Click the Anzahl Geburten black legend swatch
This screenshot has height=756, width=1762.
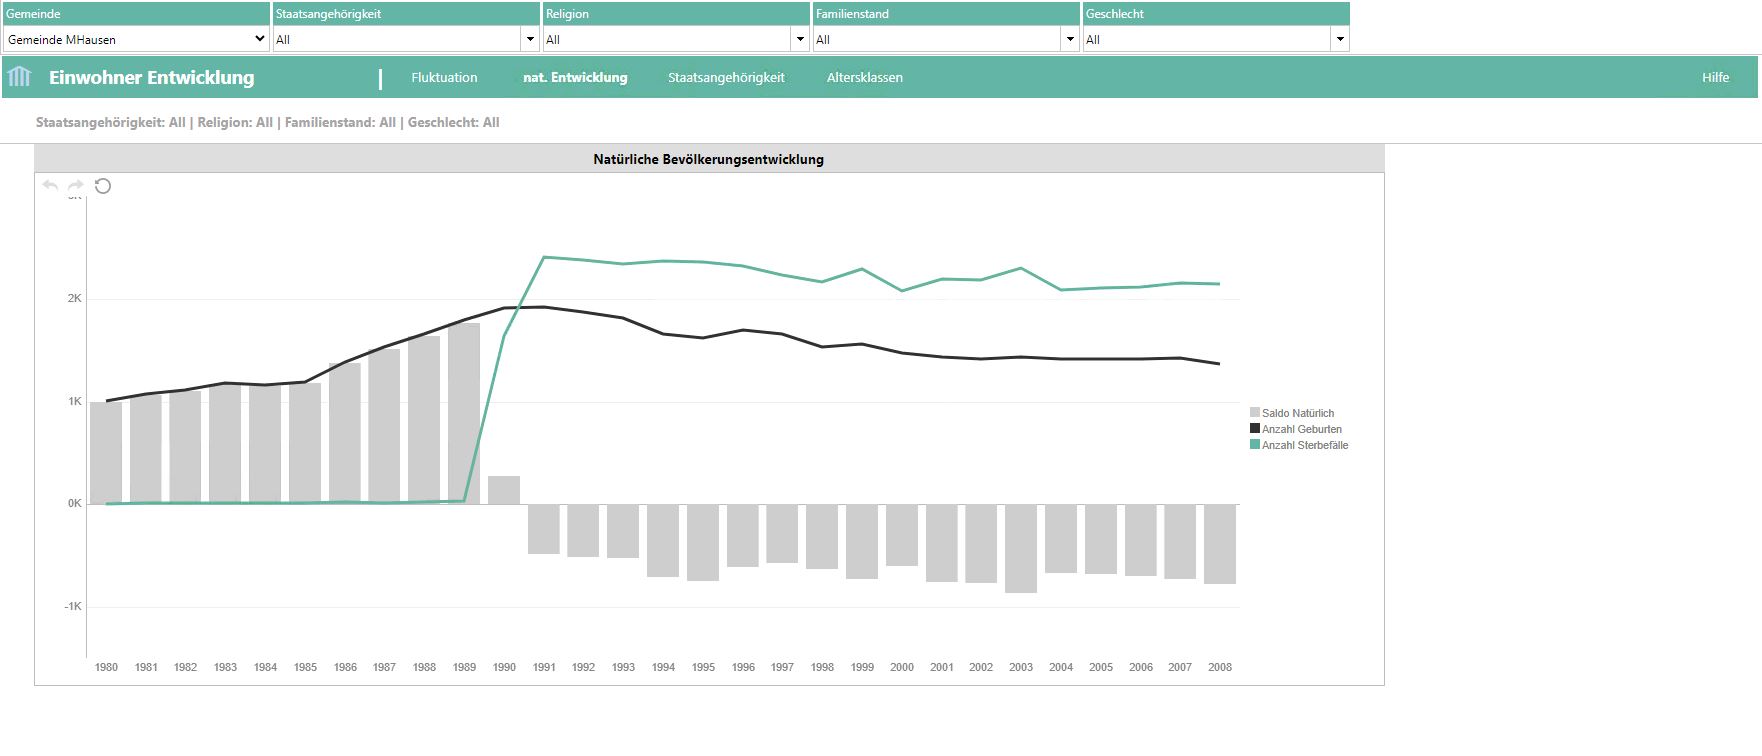click(1255, 429)
